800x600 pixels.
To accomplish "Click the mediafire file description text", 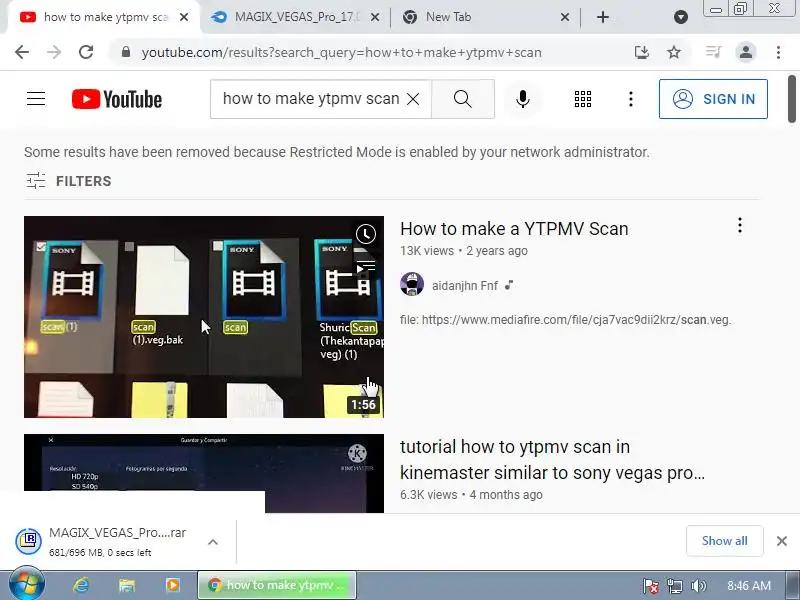I will (565, 320).
